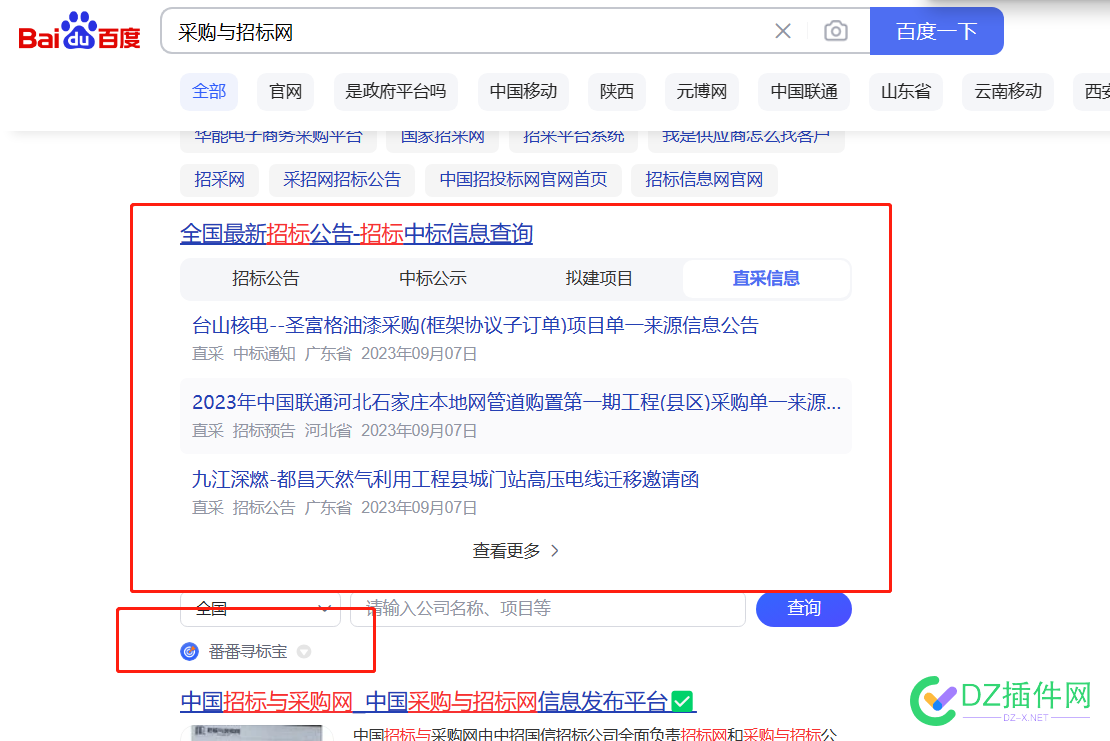1110x741 pixels.
Task: Select the 中国移动 filter chip
Action: 523,91
